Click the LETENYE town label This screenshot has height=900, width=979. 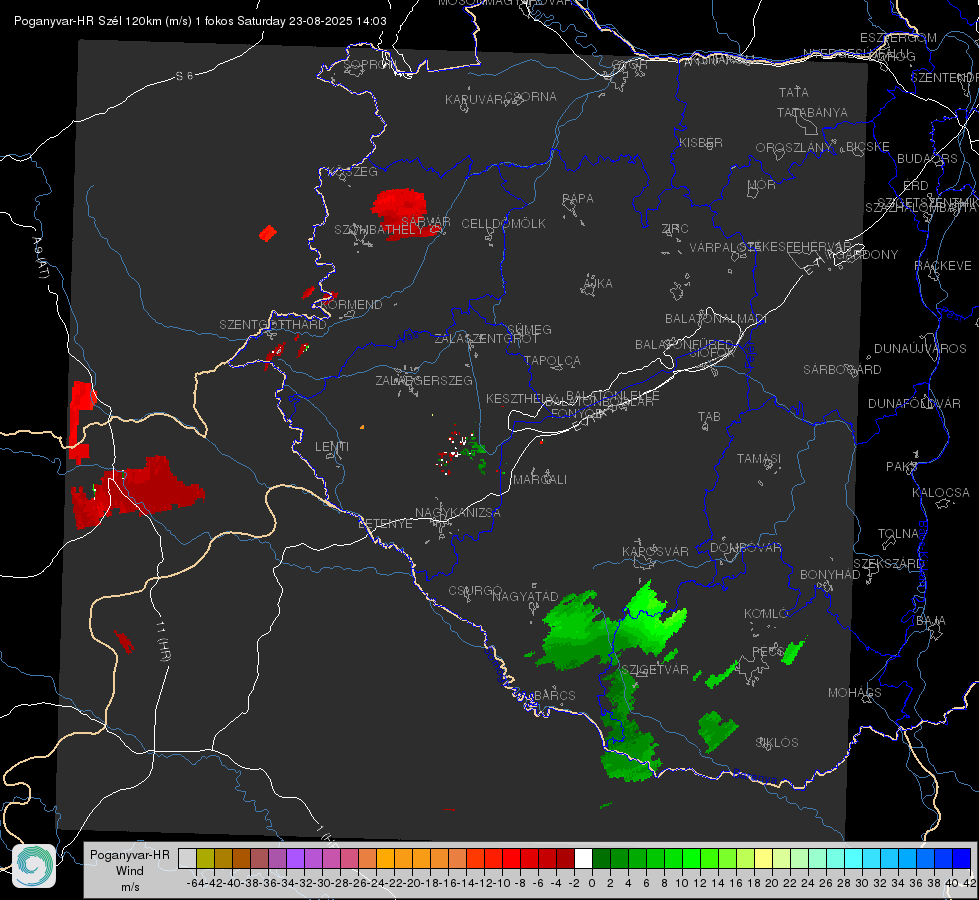pos(385,523)
